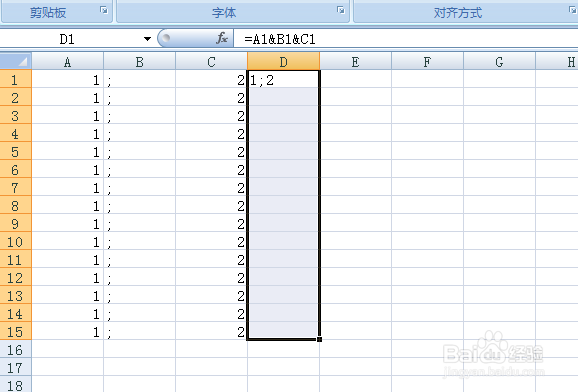This screenshot has height=392, width=578.
Task: Click cell C1 containing 2
Action: 211,79
